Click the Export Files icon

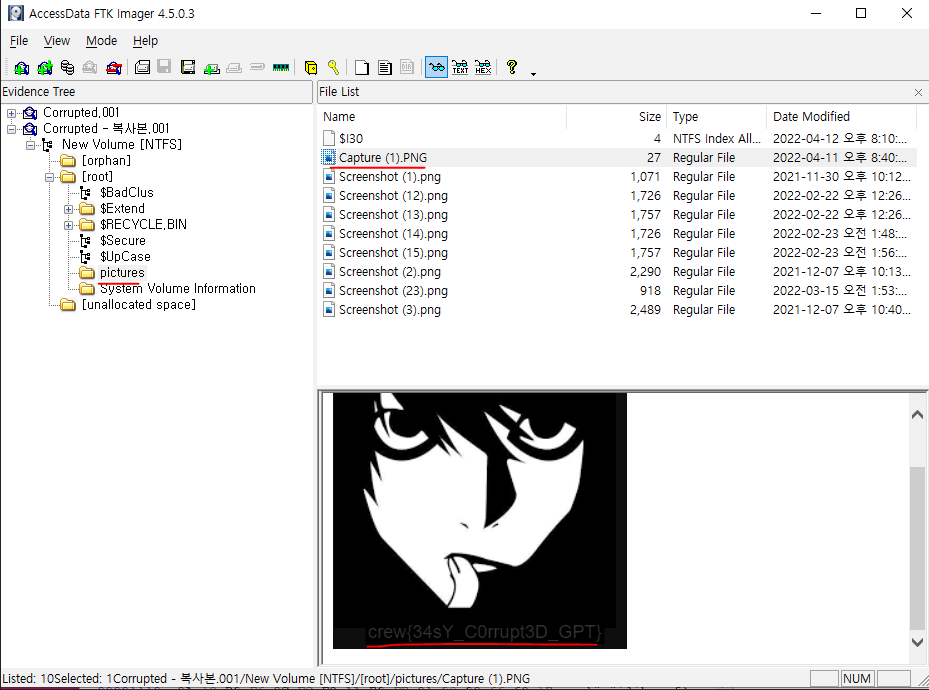click(361, 68)
